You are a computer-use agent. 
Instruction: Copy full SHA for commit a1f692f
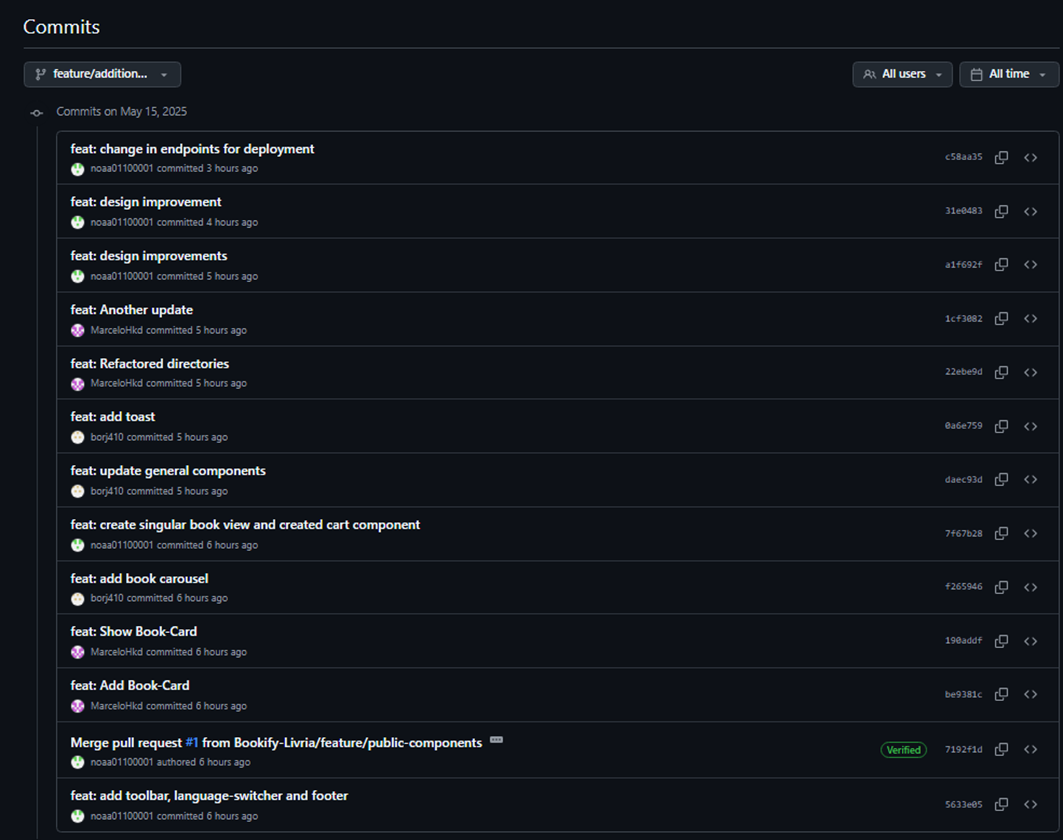click(1001, 264)
